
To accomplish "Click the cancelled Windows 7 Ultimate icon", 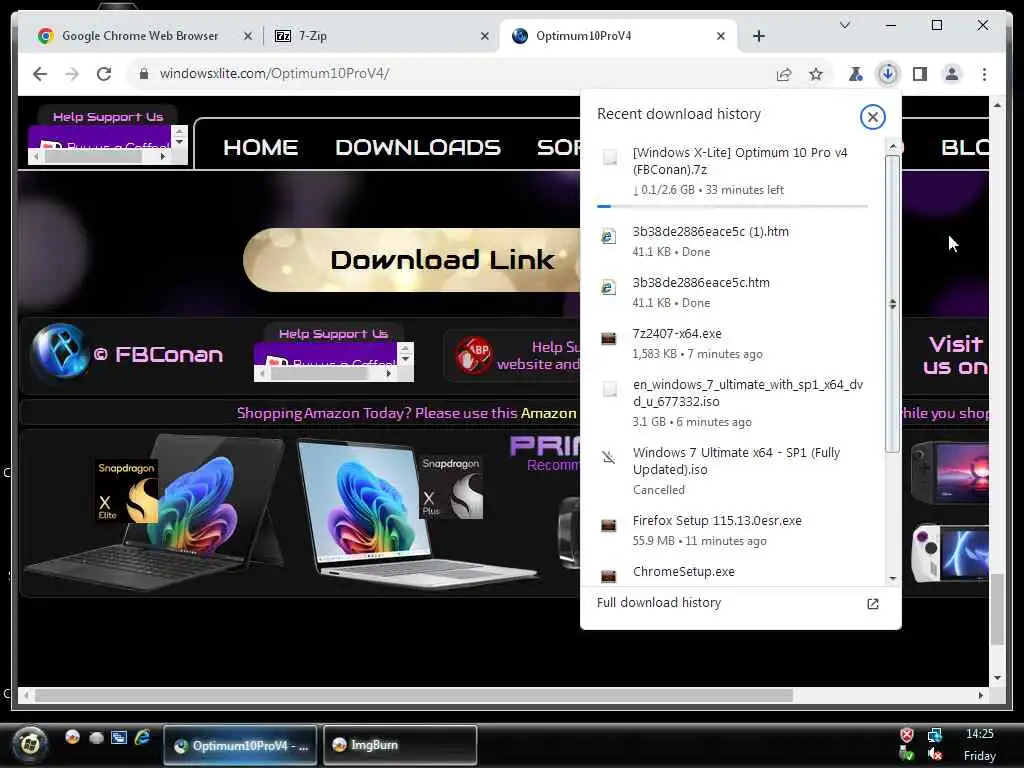I will pyautogui.click(x=609, y=457).
